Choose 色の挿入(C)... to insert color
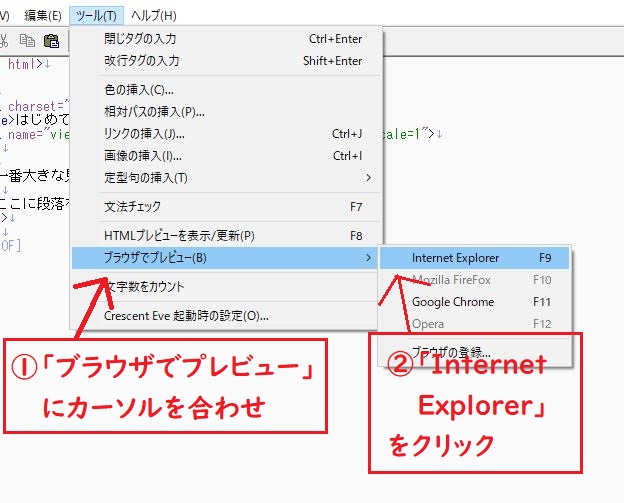 point(146,89)
